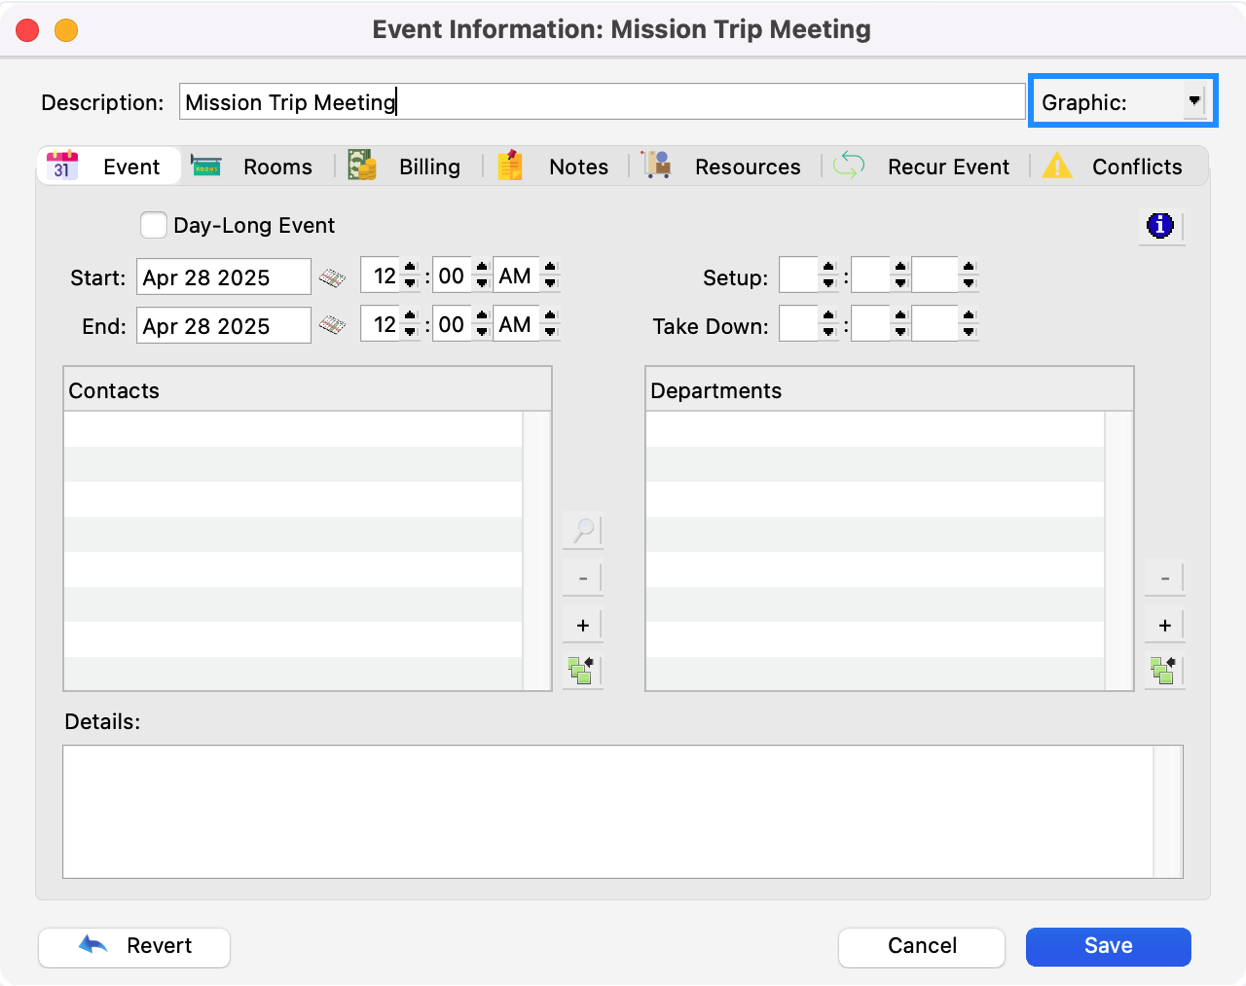Go to the Conflicts tab
Screen dimensions: 1246x986
coord(1113,166)
